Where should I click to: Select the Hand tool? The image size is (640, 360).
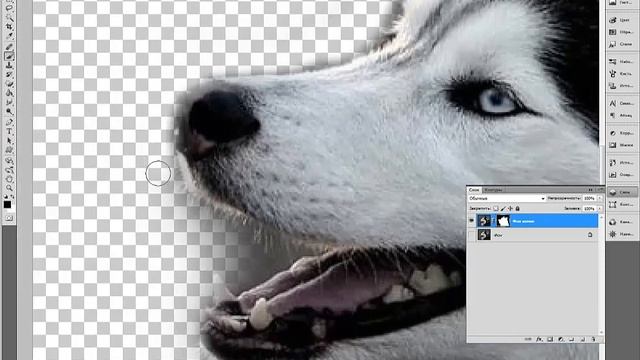point(9,179)
